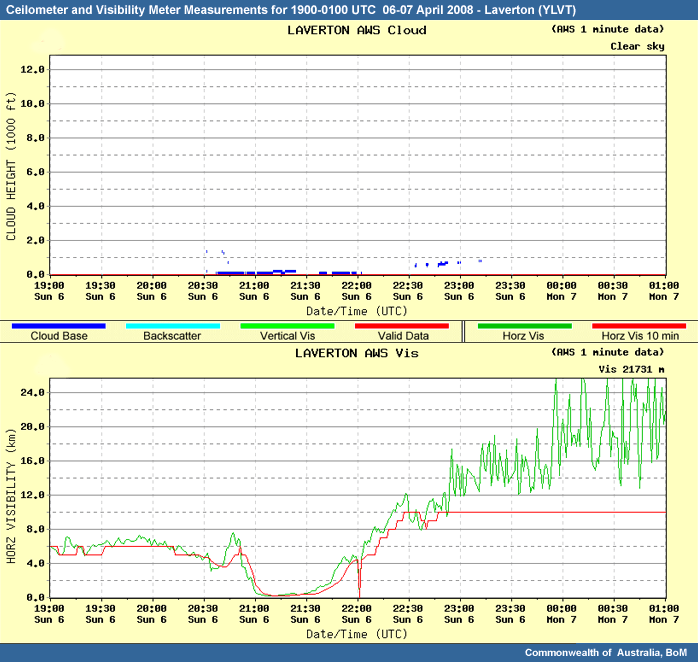698x662 pixels.
Task: Click the 12.0 tick on cloud height axis
Action: click(32, 70)
